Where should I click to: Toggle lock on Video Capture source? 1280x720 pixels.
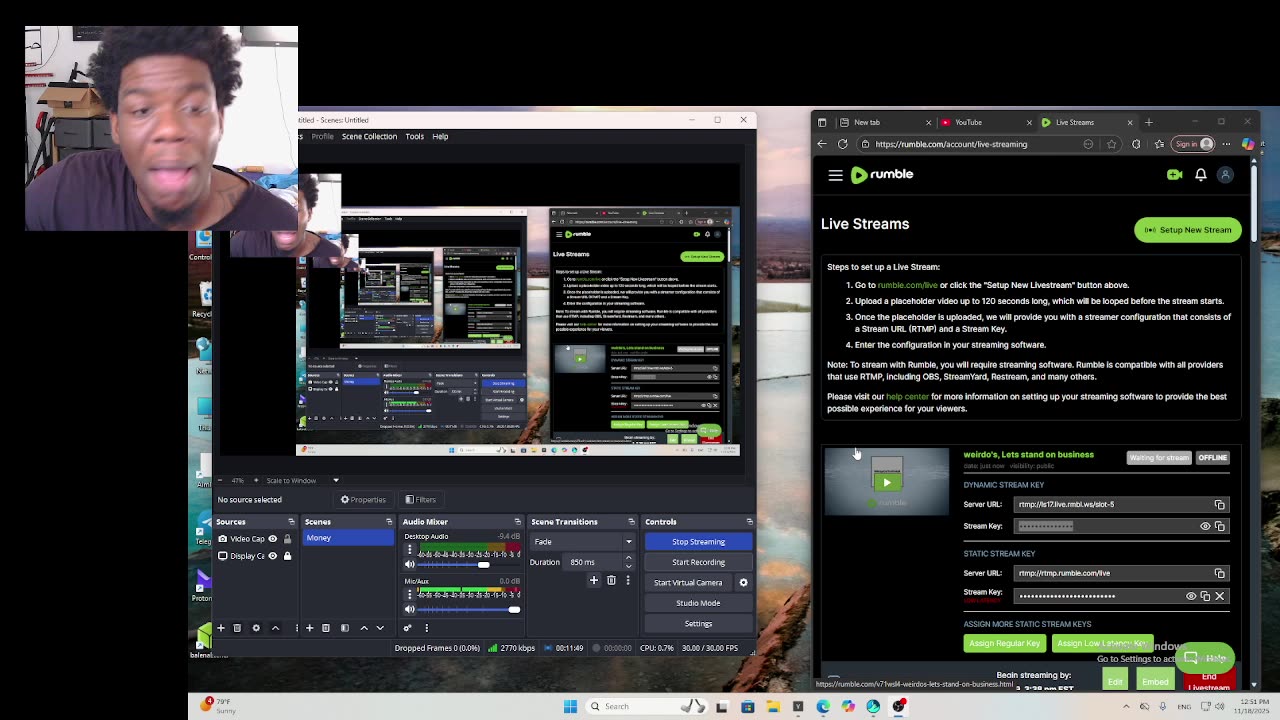click(287, 539)
